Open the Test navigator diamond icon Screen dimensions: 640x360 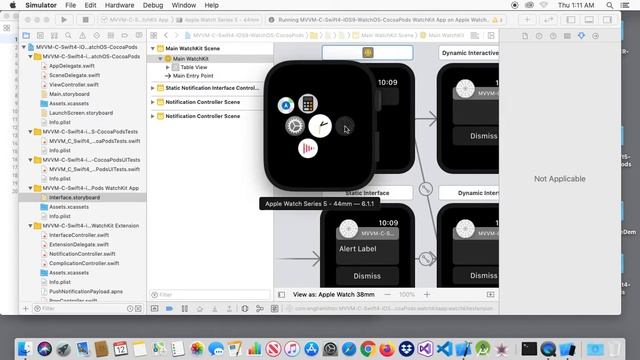[96, 36]
